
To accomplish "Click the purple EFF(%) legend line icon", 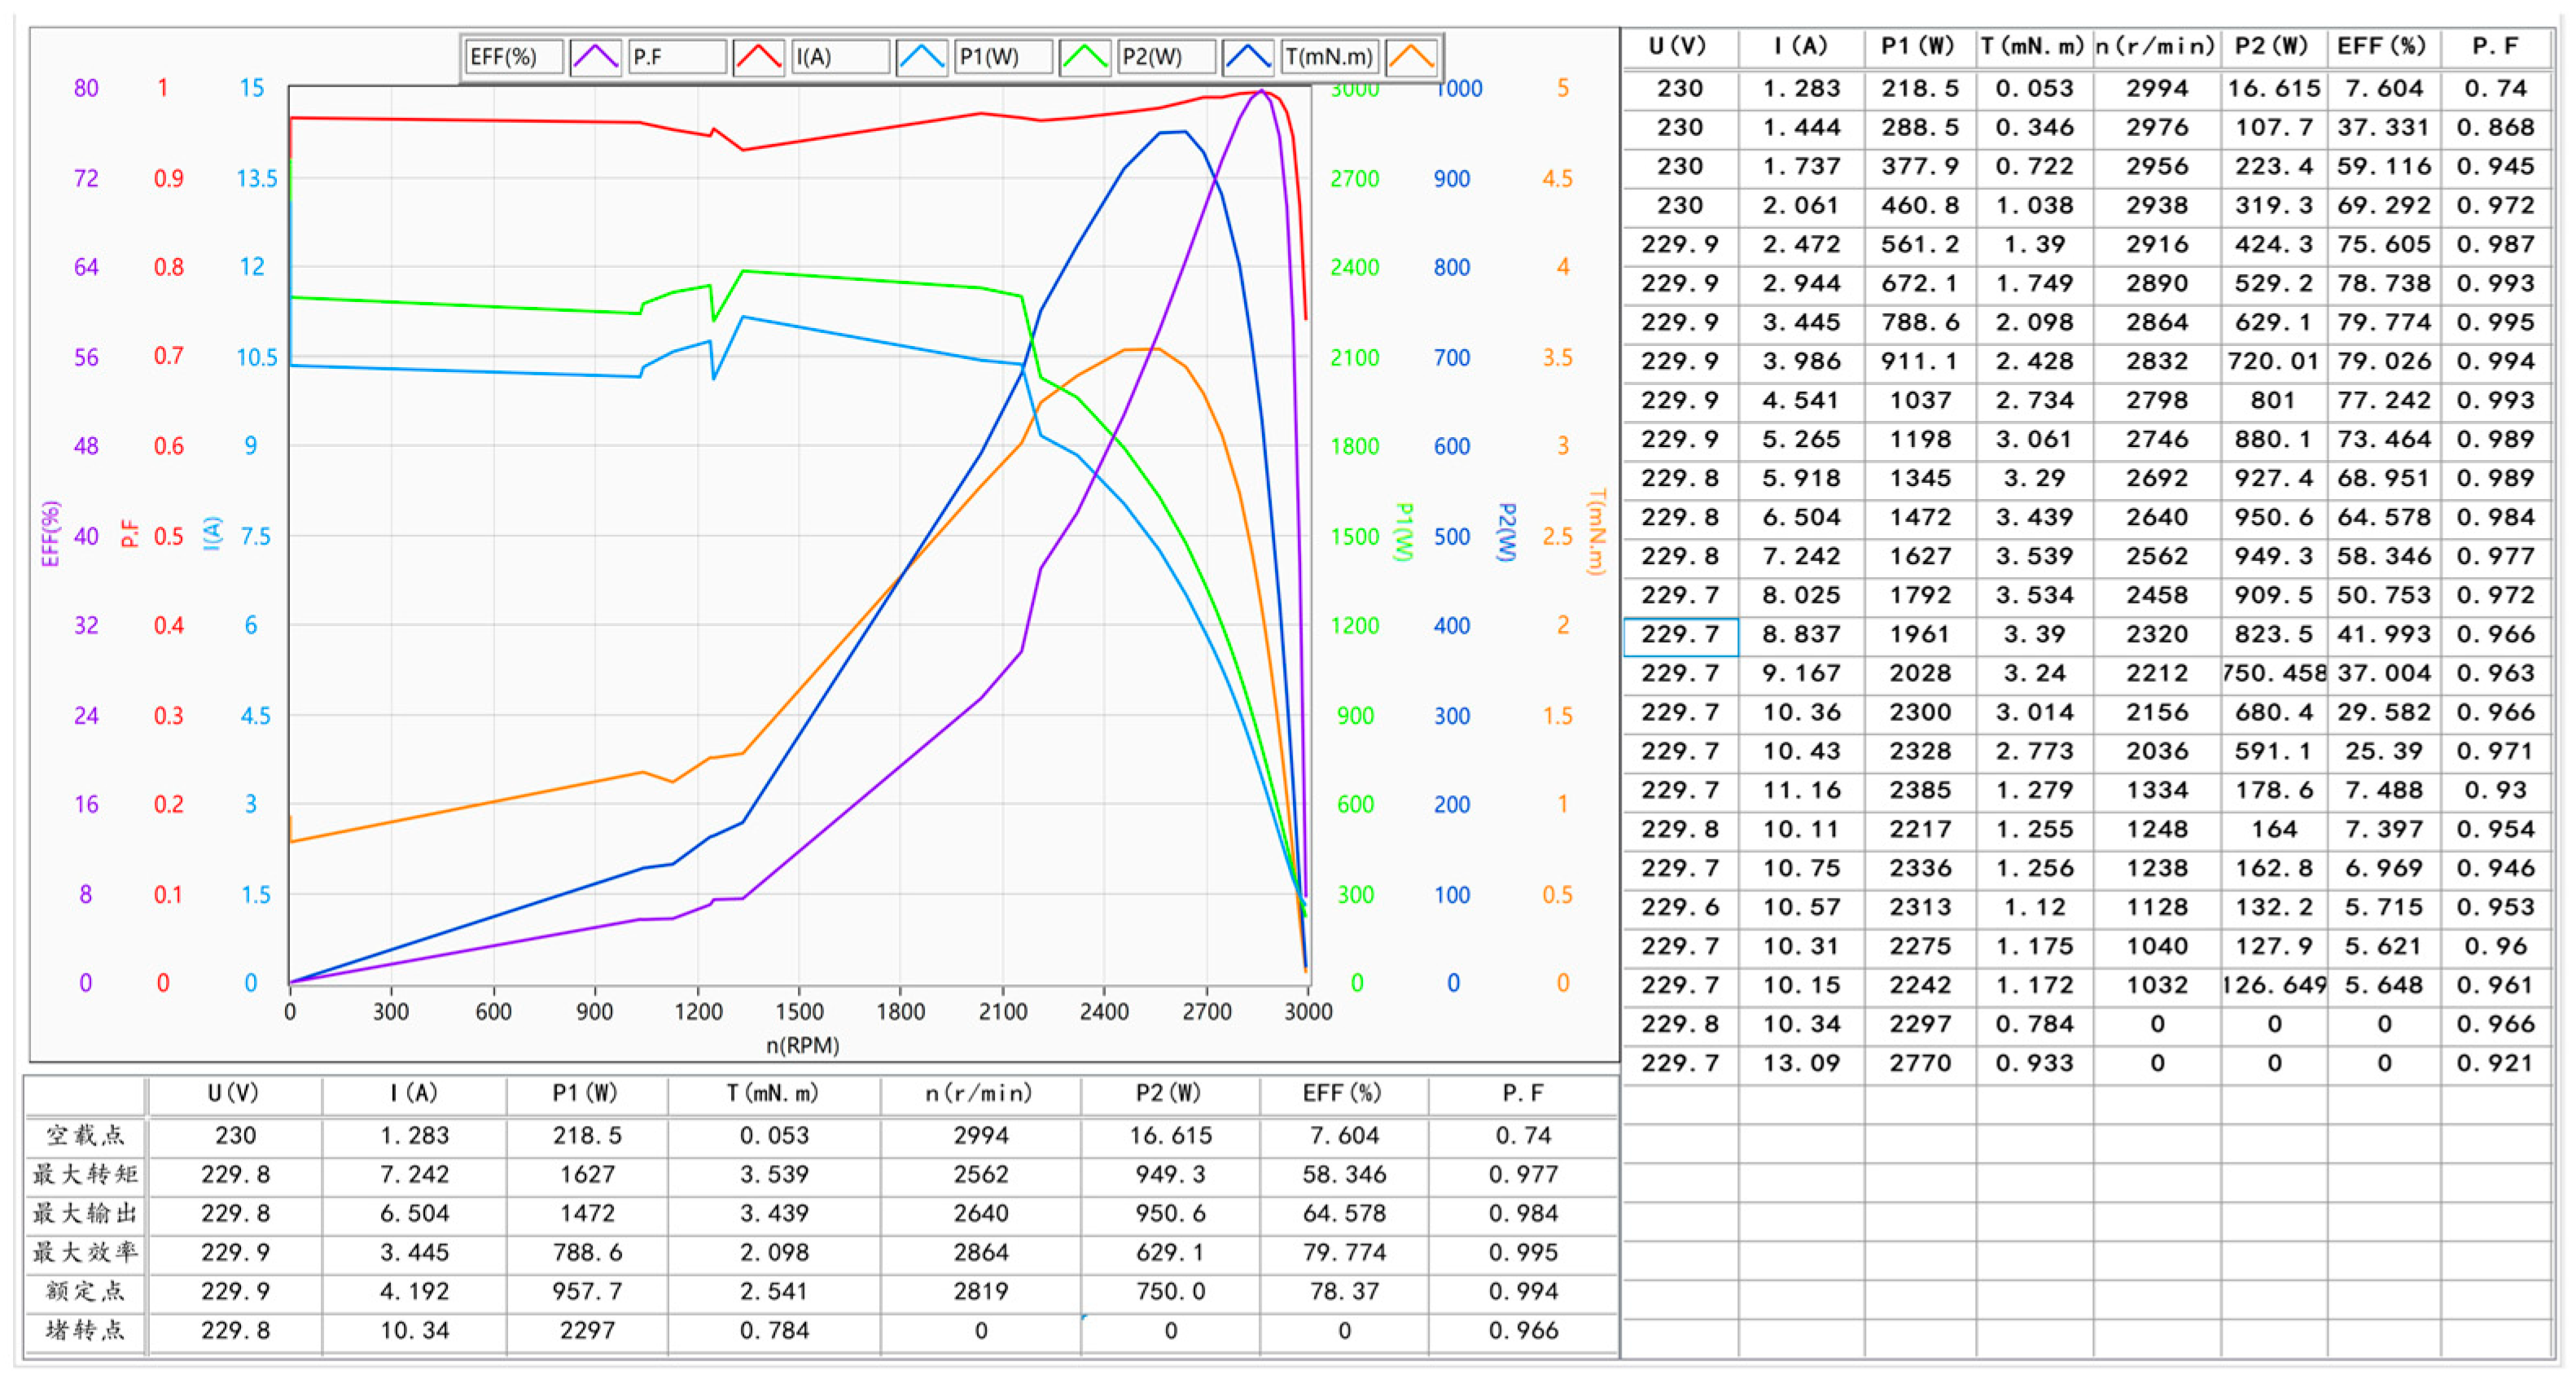I will 596,57.
